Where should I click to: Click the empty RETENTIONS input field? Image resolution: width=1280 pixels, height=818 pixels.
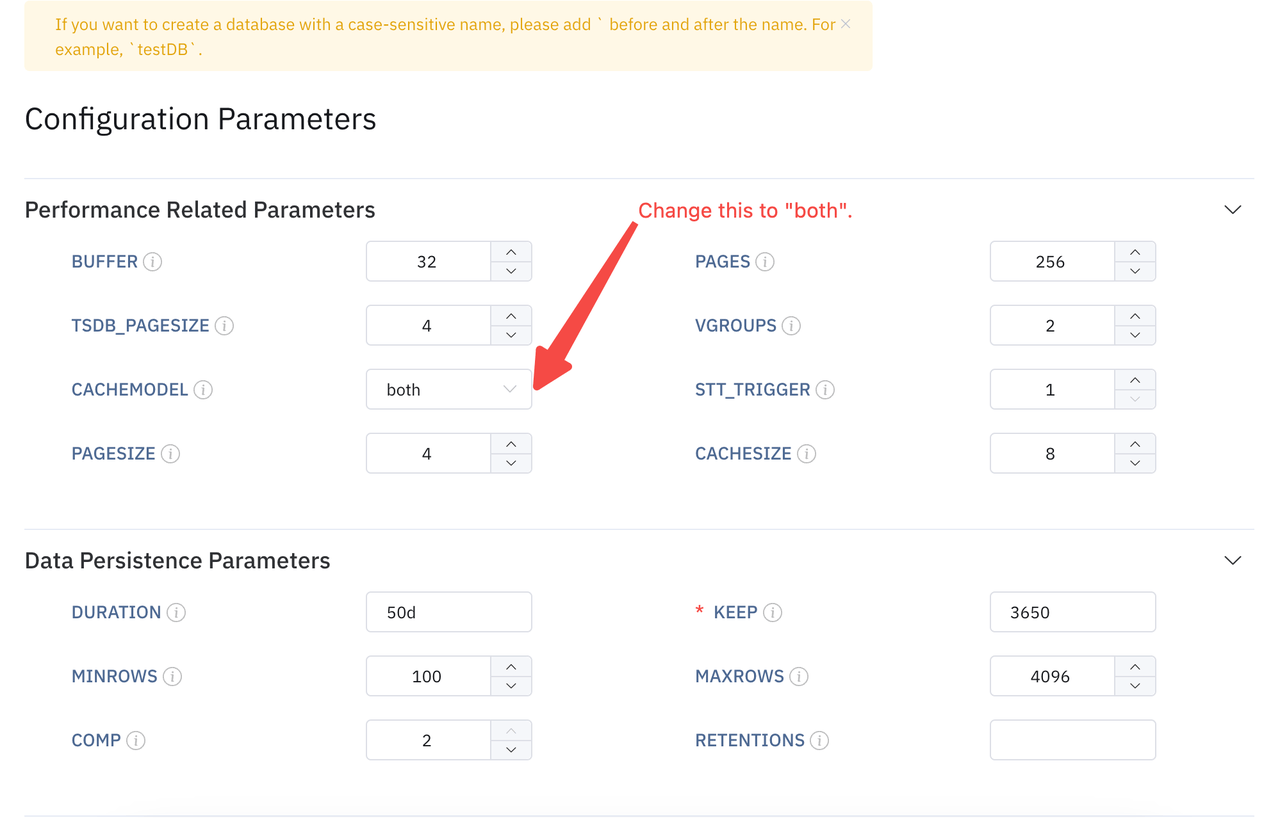point(1072,741)
